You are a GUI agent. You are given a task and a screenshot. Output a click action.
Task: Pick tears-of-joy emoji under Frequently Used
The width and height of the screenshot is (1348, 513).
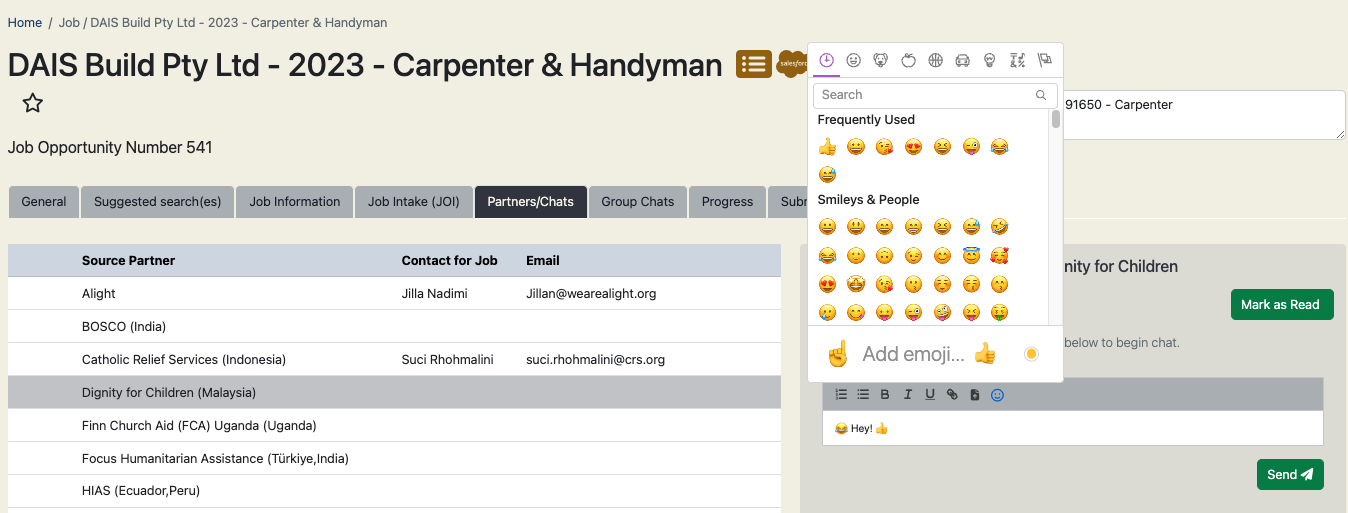[x=999, y=147]
